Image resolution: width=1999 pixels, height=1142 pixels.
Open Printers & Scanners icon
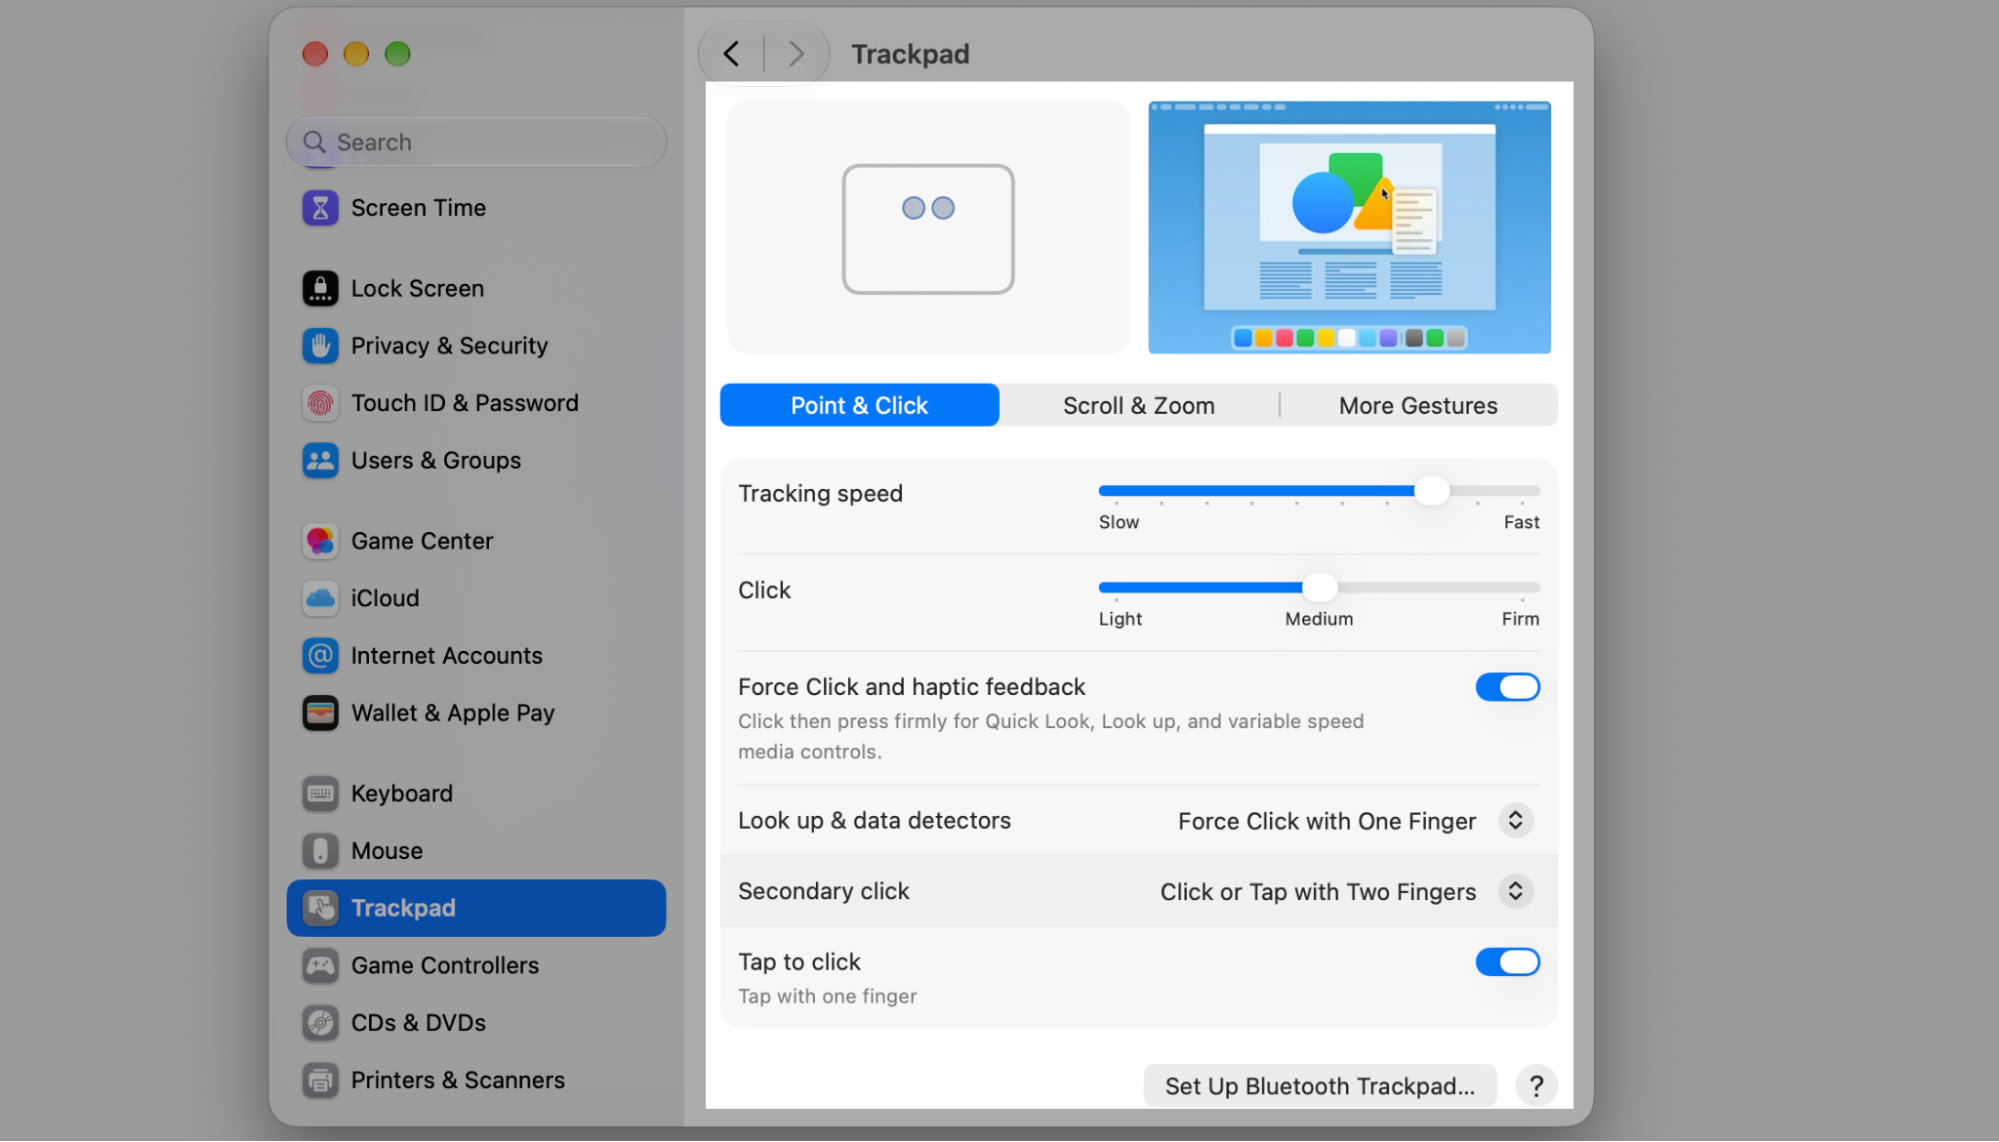(x=320, y=1081)
